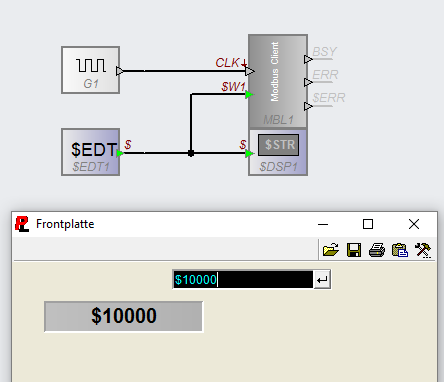Screen dimensions: 444x382
Task: Minimize the Frontplatte window
Action: pos(323,224)
